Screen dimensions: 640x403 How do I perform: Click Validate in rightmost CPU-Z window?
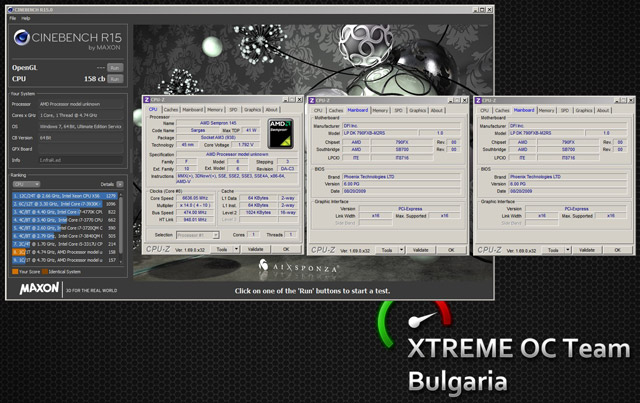tap(587, 250)
